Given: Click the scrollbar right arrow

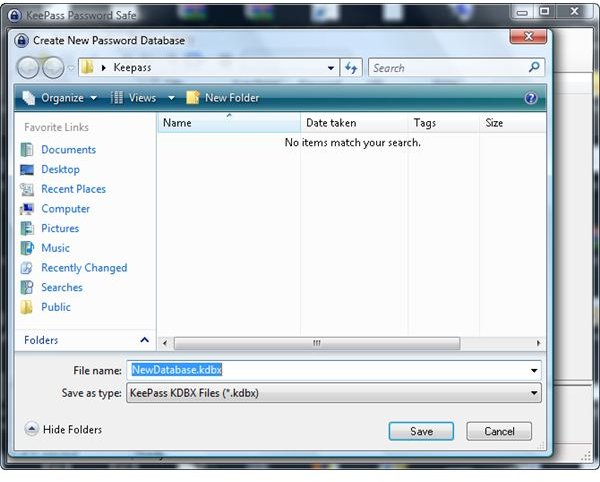Looking at the screenshot, I should 538,343.
